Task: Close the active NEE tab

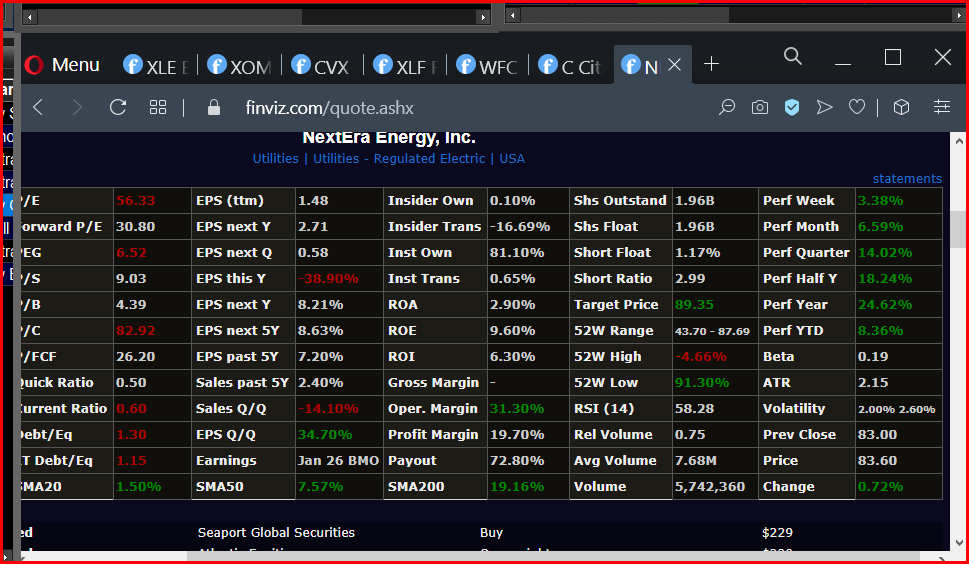Action: [675, 64]
